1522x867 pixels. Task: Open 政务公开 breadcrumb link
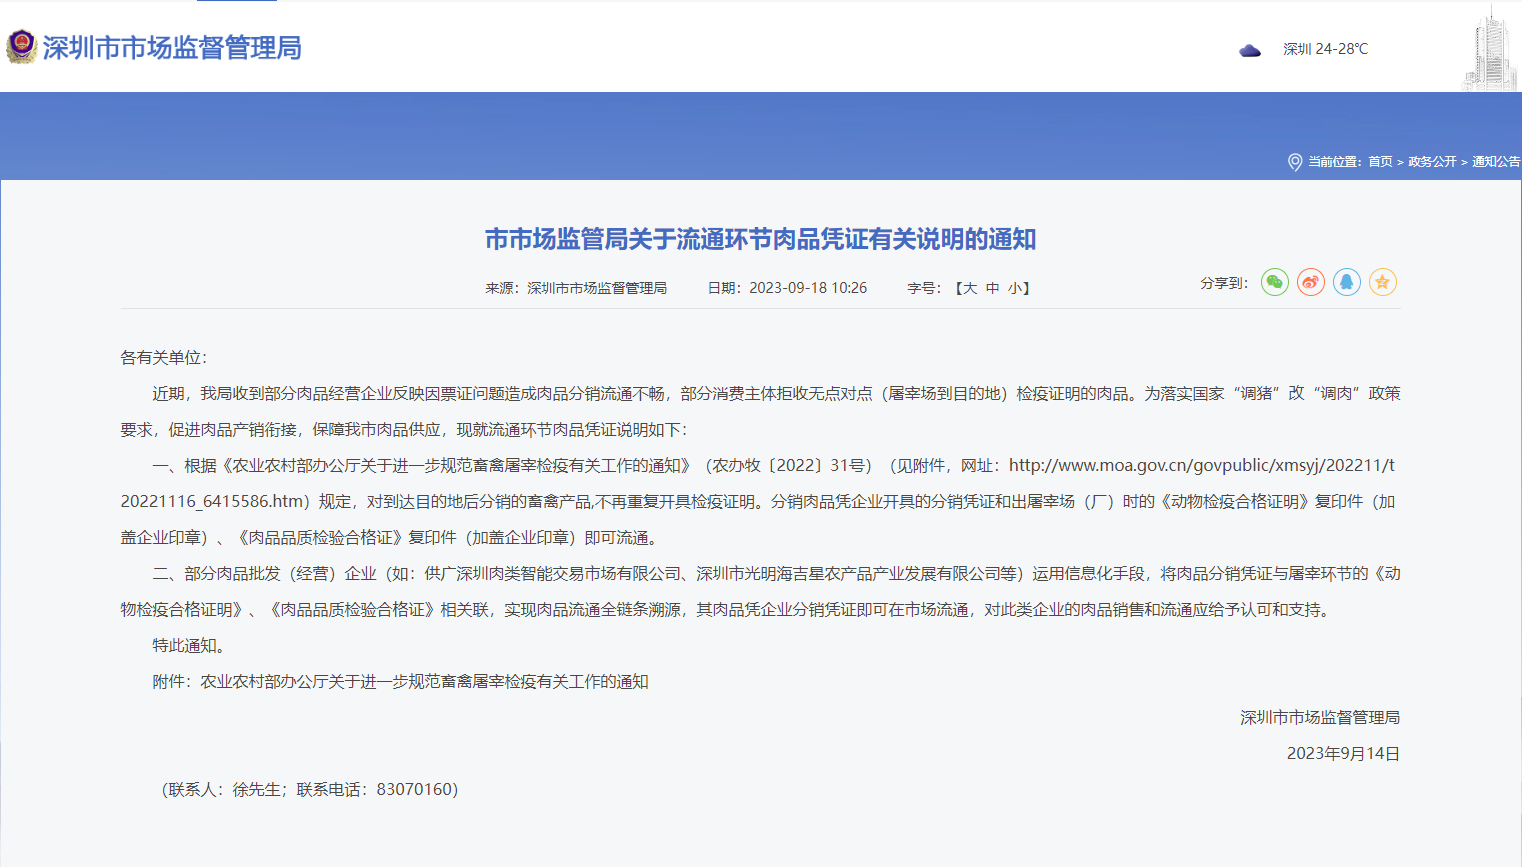(1432, 162)
